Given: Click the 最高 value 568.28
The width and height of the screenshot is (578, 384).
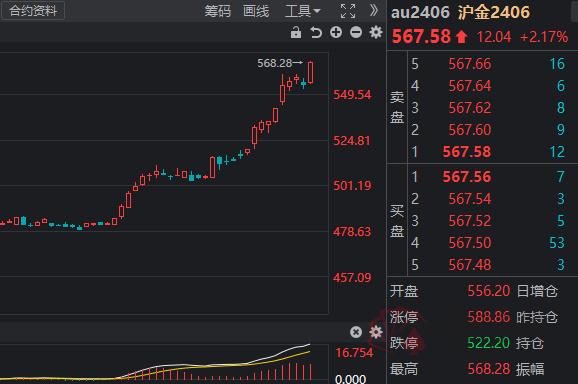Looking at the screenshot, I should (488, 369).
